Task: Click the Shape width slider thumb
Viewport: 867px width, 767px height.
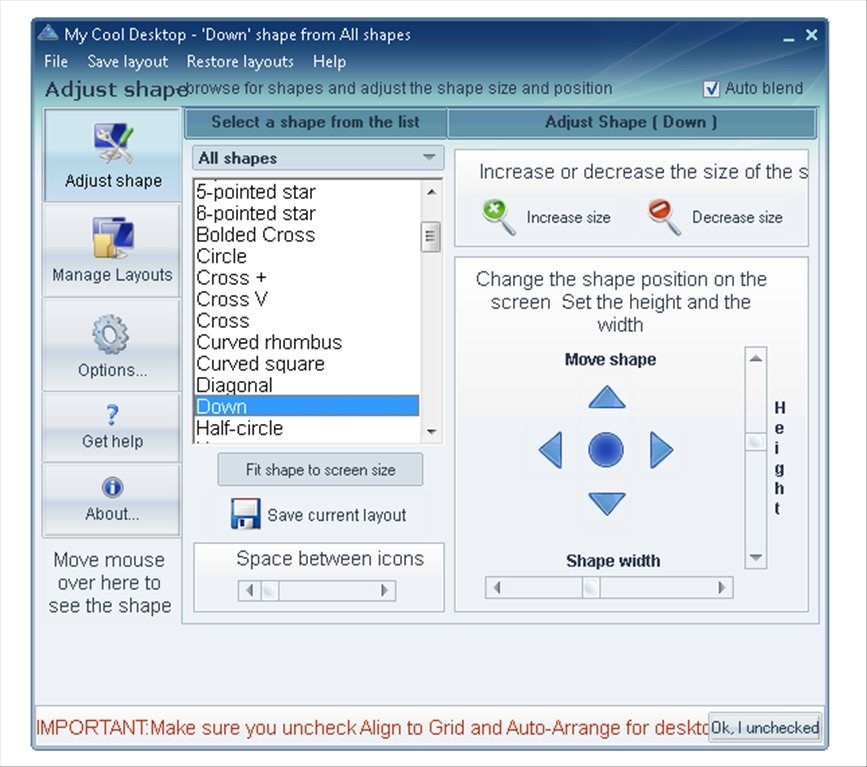Action: [591, 587]
